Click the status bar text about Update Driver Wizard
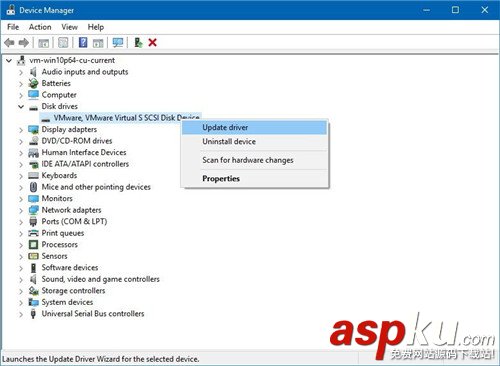This screenshot has height=366, width=500. 101,359
